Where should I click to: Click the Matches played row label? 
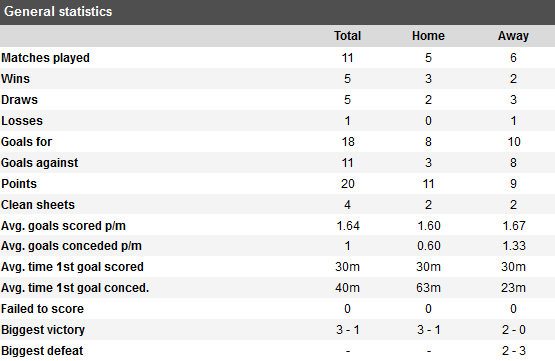pyautogui.click(x=45, y=58)
